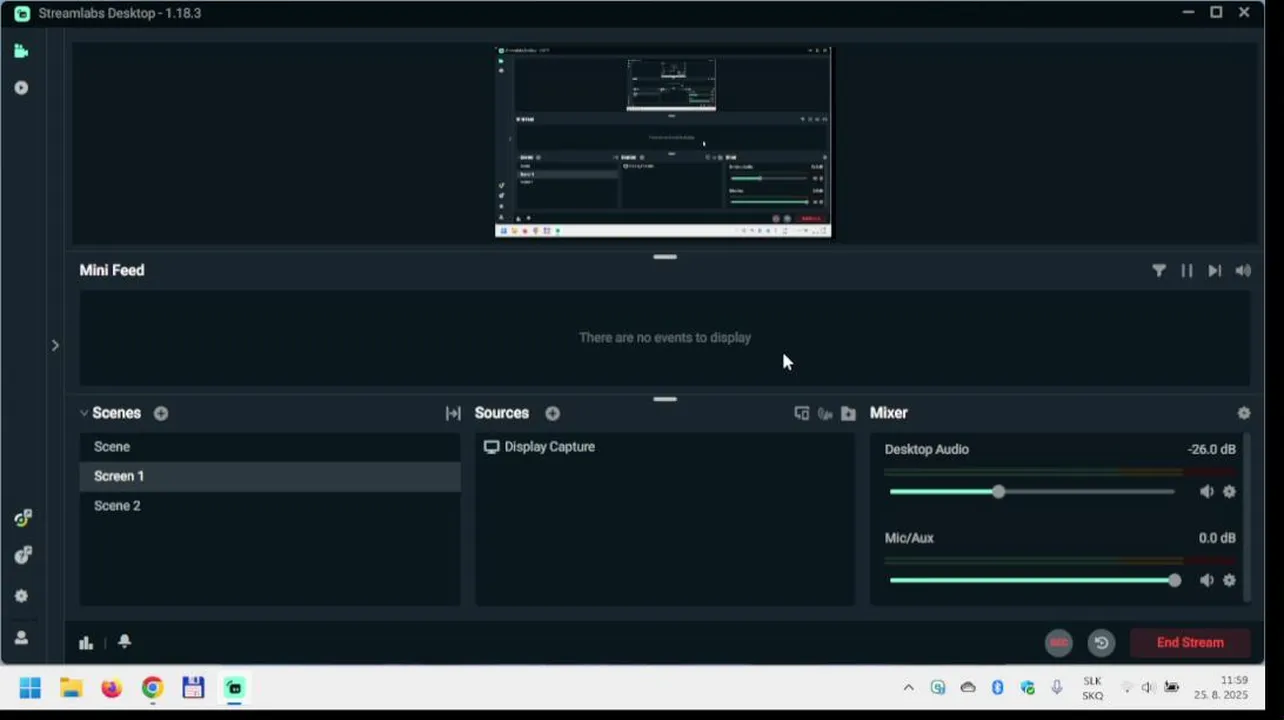Open Mic/Aux source settings gear
1284x720 pixels.
(1229, 580)
